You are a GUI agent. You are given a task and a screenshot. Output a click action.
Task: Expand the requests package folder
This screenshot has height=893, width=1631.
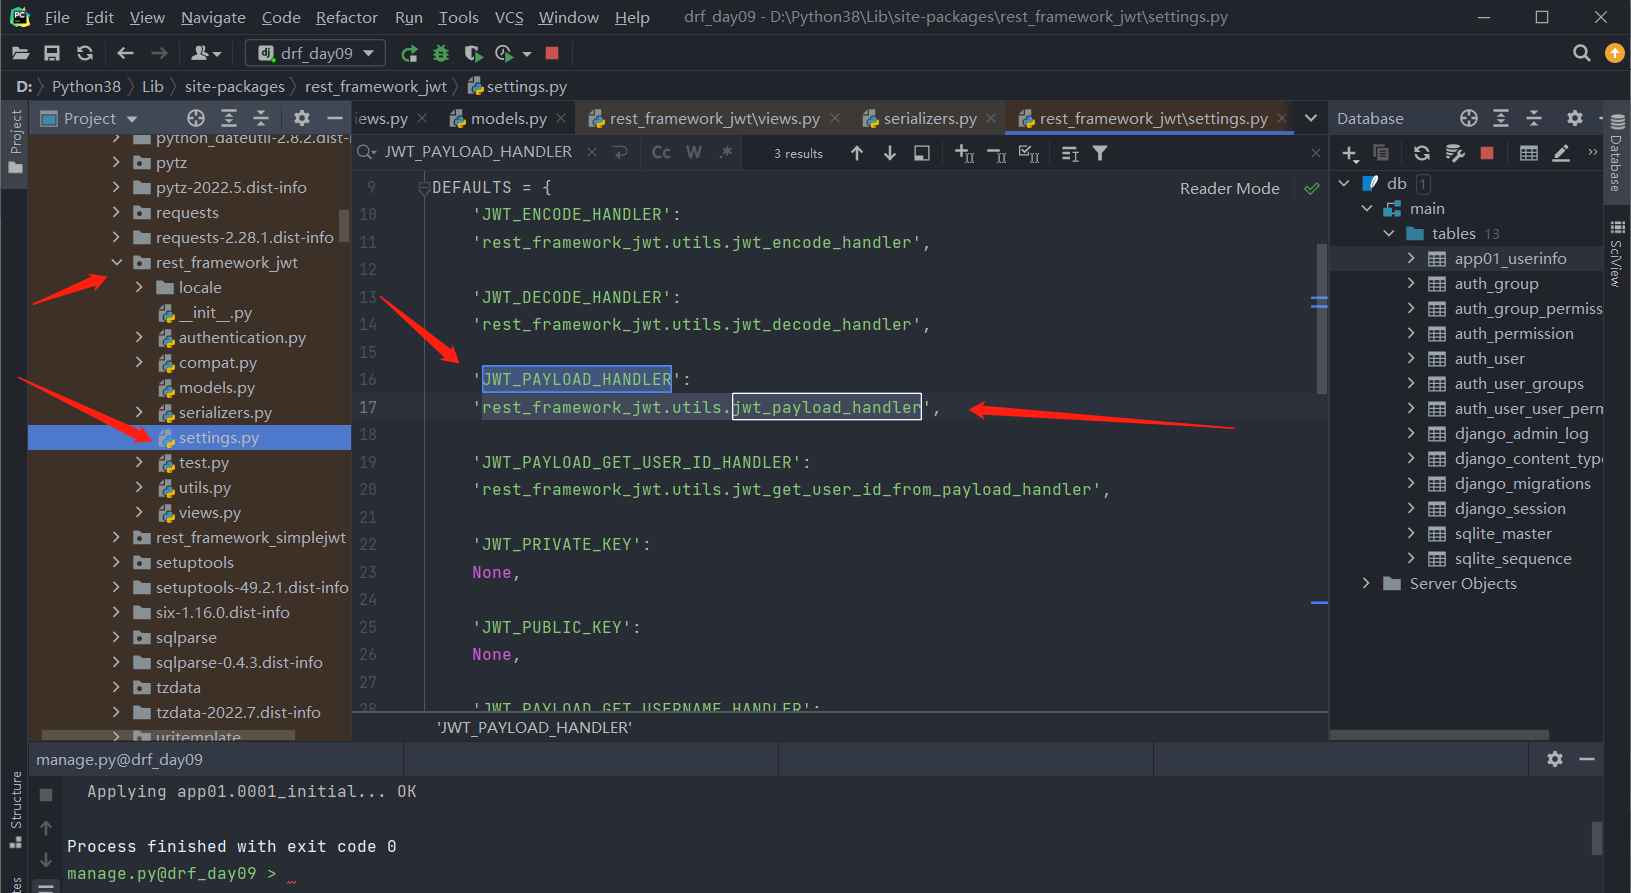(117, 213)
